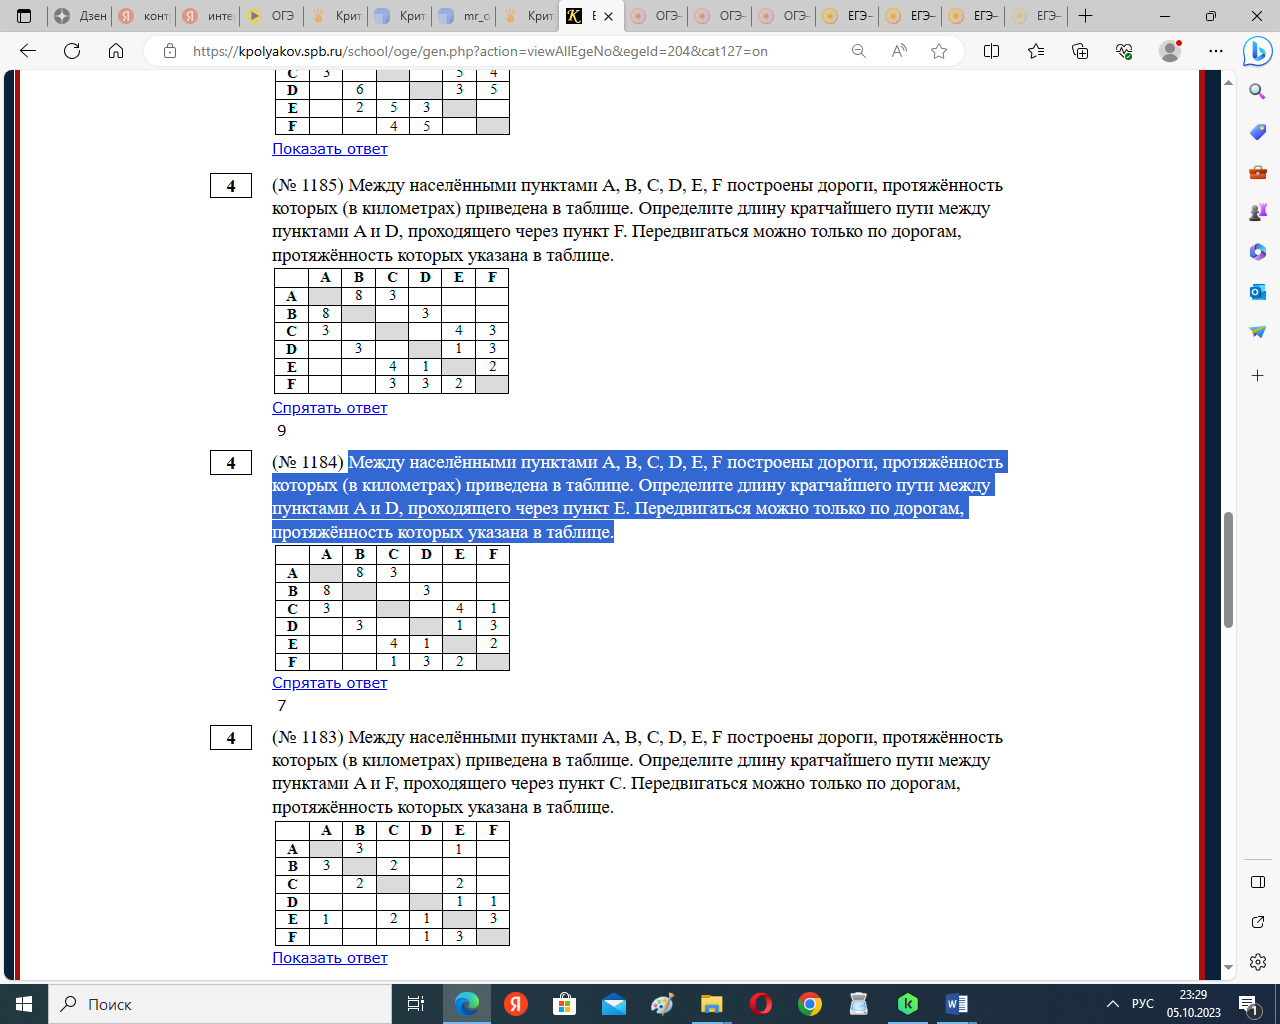
Task: Open Opera browser from taskbar
Action: click(761, 1004)
